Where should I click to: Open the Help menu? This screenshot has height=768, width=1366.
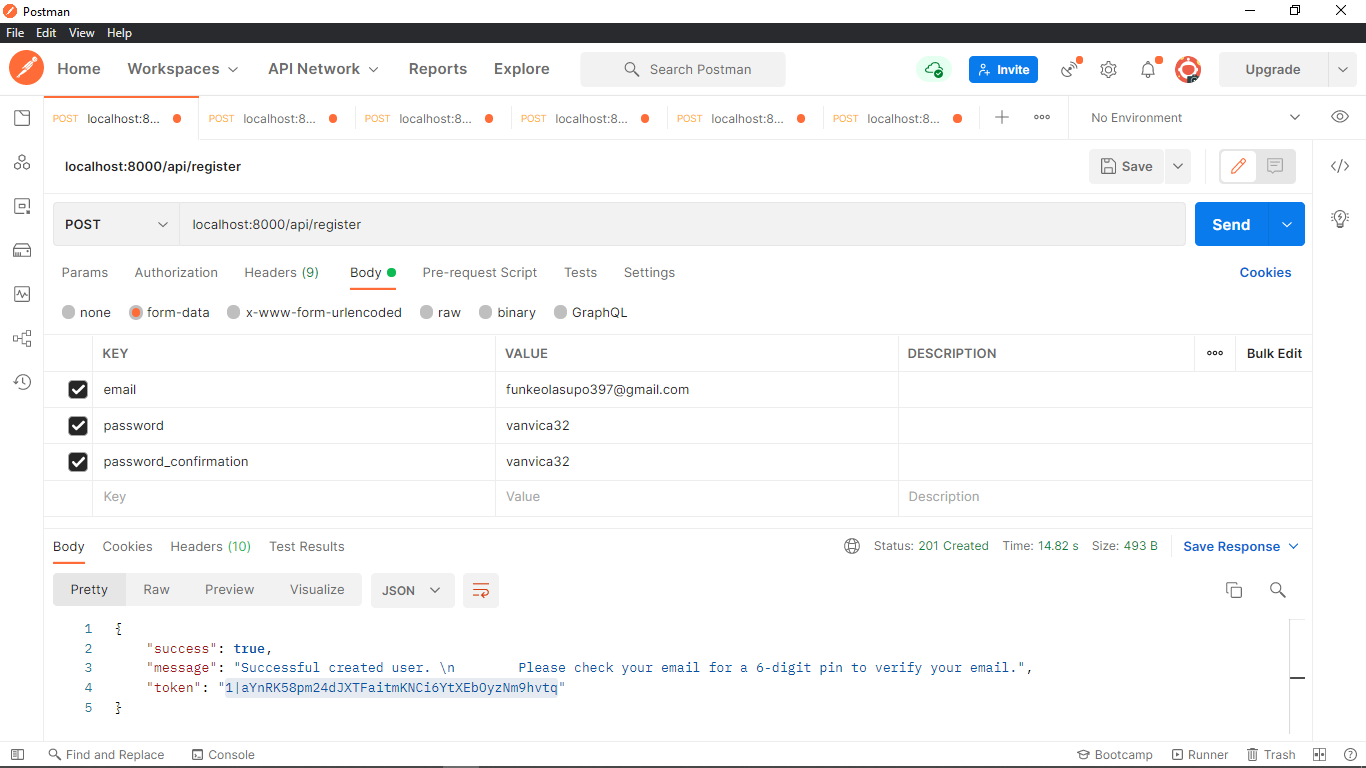(119, 33)
